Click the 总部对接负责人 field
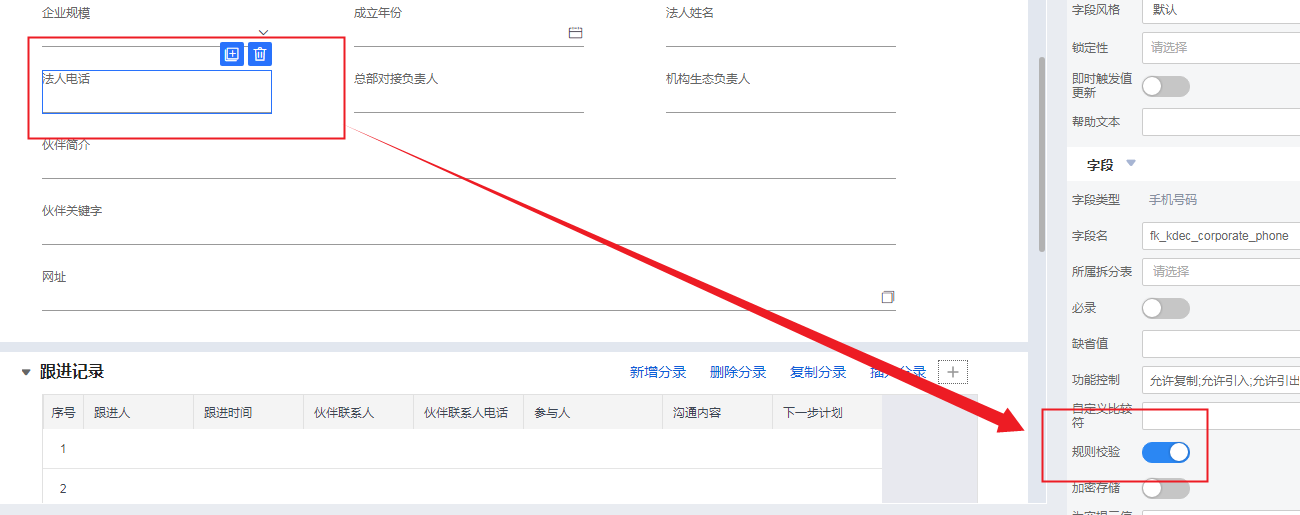1300x515 pixels. [x=469, y=91]
